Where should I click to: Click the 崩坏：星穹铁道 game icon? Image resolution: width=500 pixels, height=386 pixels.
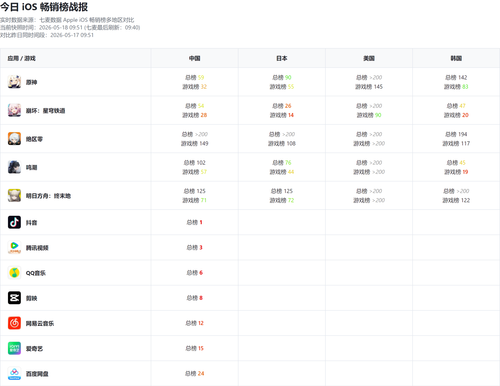14,110
